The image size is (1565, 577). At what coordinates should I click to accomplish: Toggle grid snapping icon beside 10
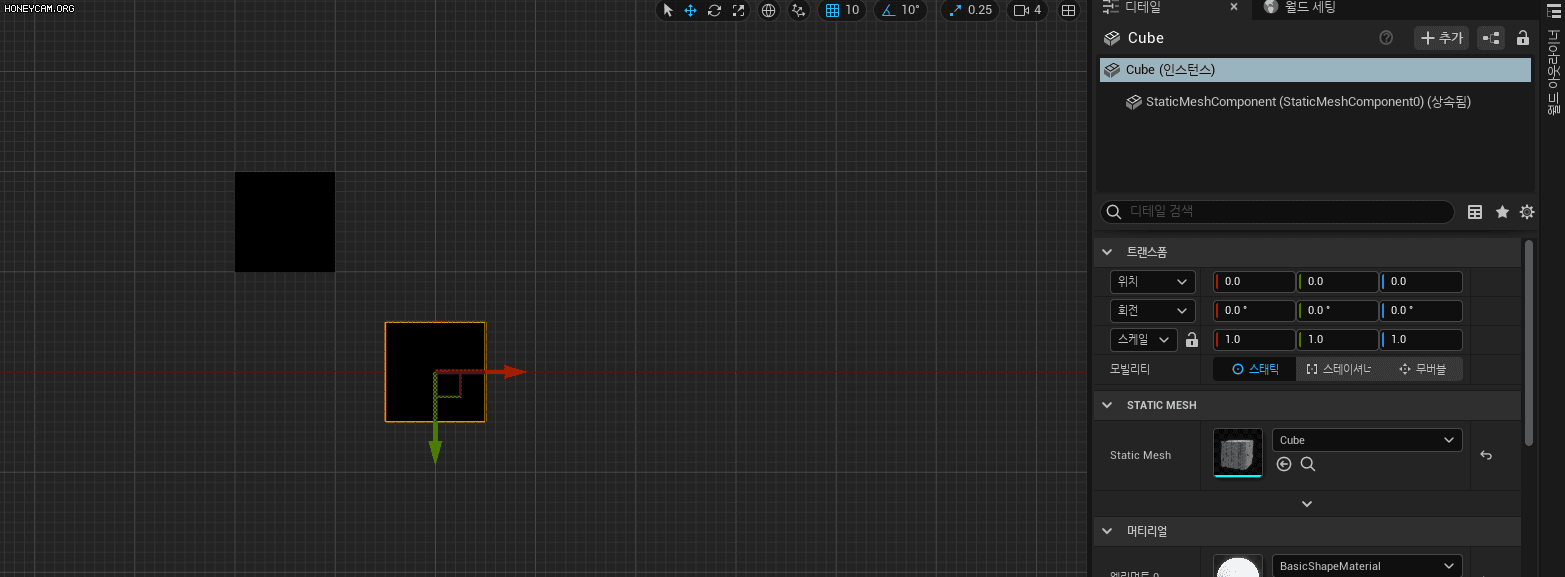click(832, 10)
